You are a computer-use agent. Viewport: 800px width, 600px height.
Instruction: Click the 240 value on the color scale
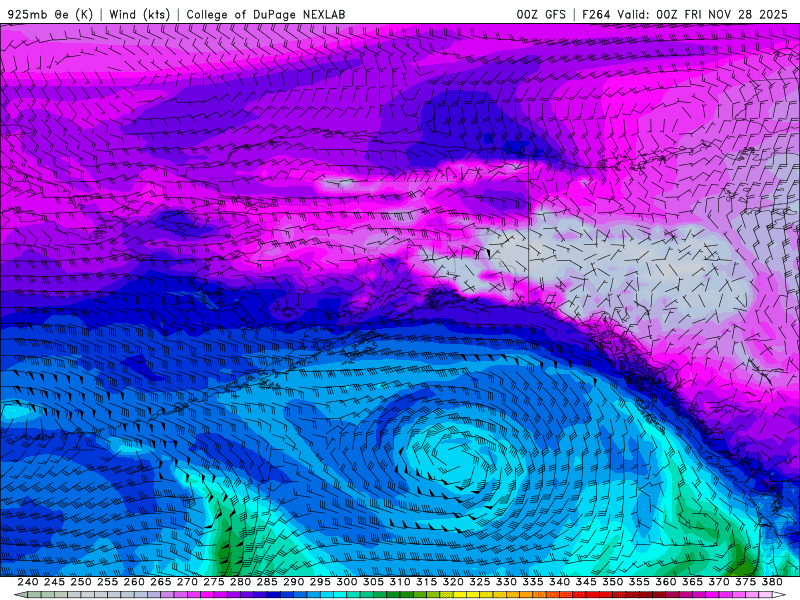tap(28, 582)
